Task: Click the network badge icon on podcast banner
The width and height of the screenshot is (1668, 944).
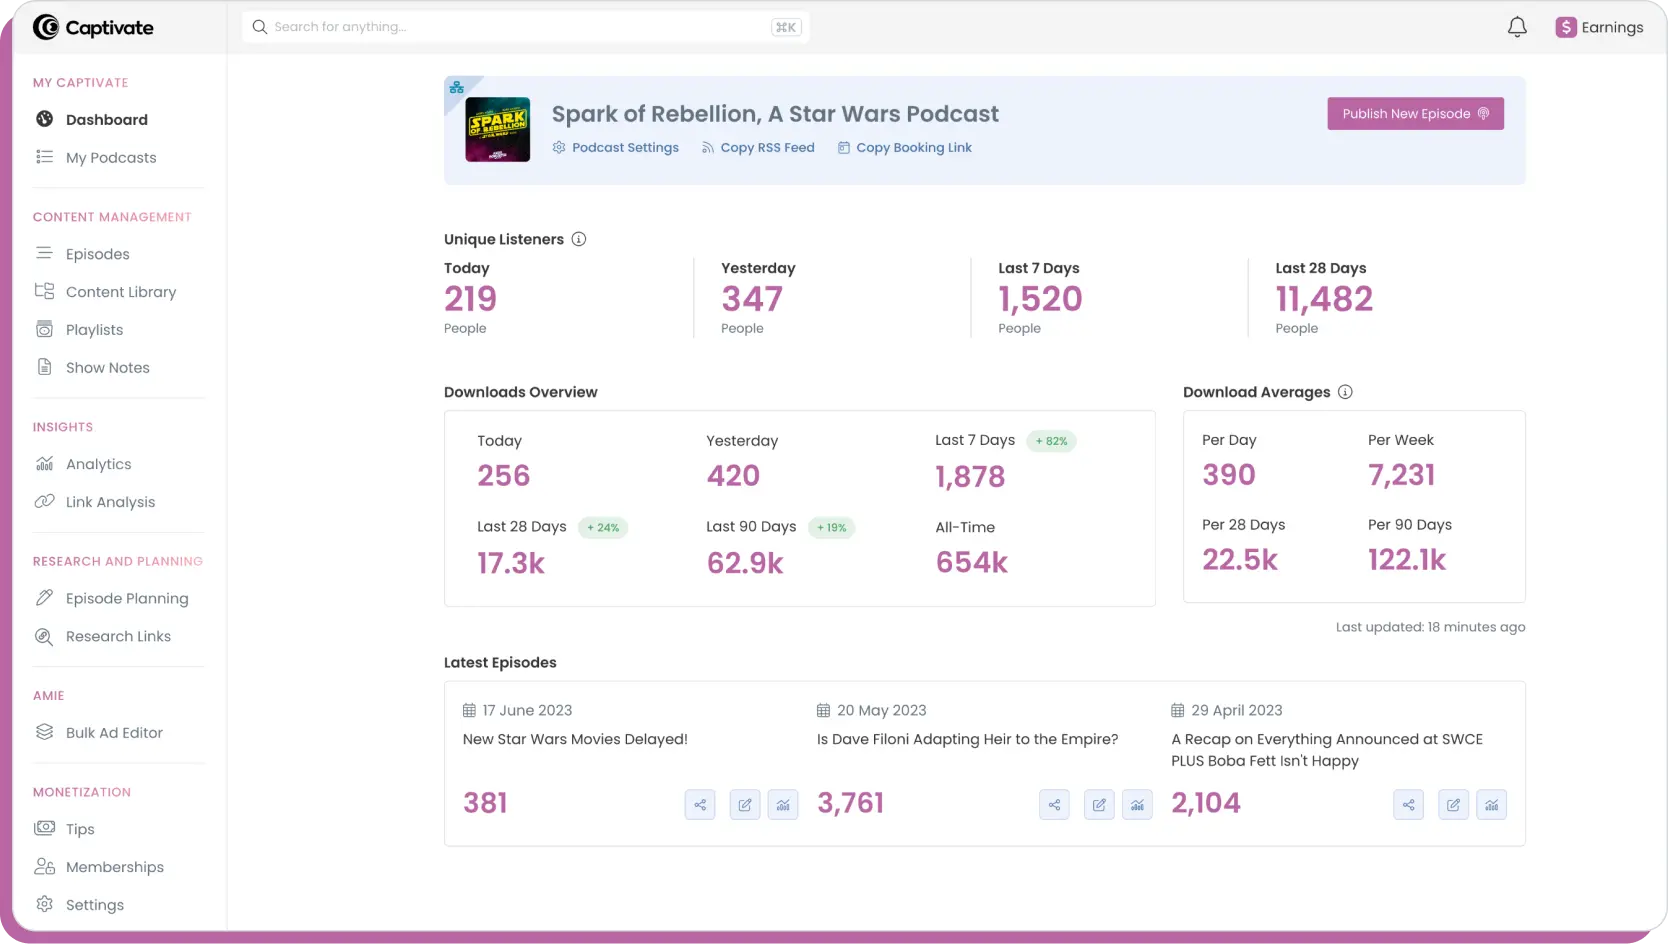Action: (x=457, y=88)
